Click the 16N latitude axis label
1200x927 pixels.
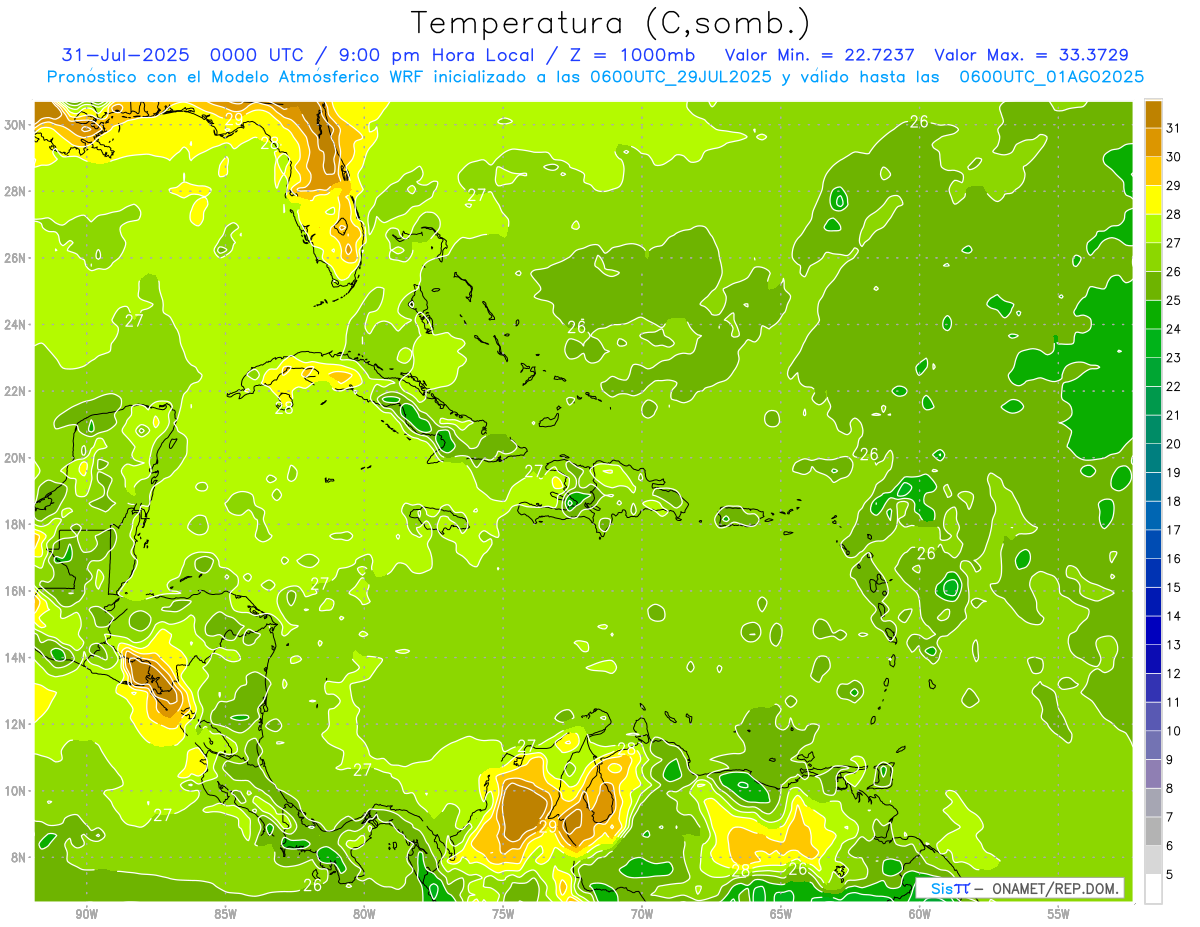point(17,590)
